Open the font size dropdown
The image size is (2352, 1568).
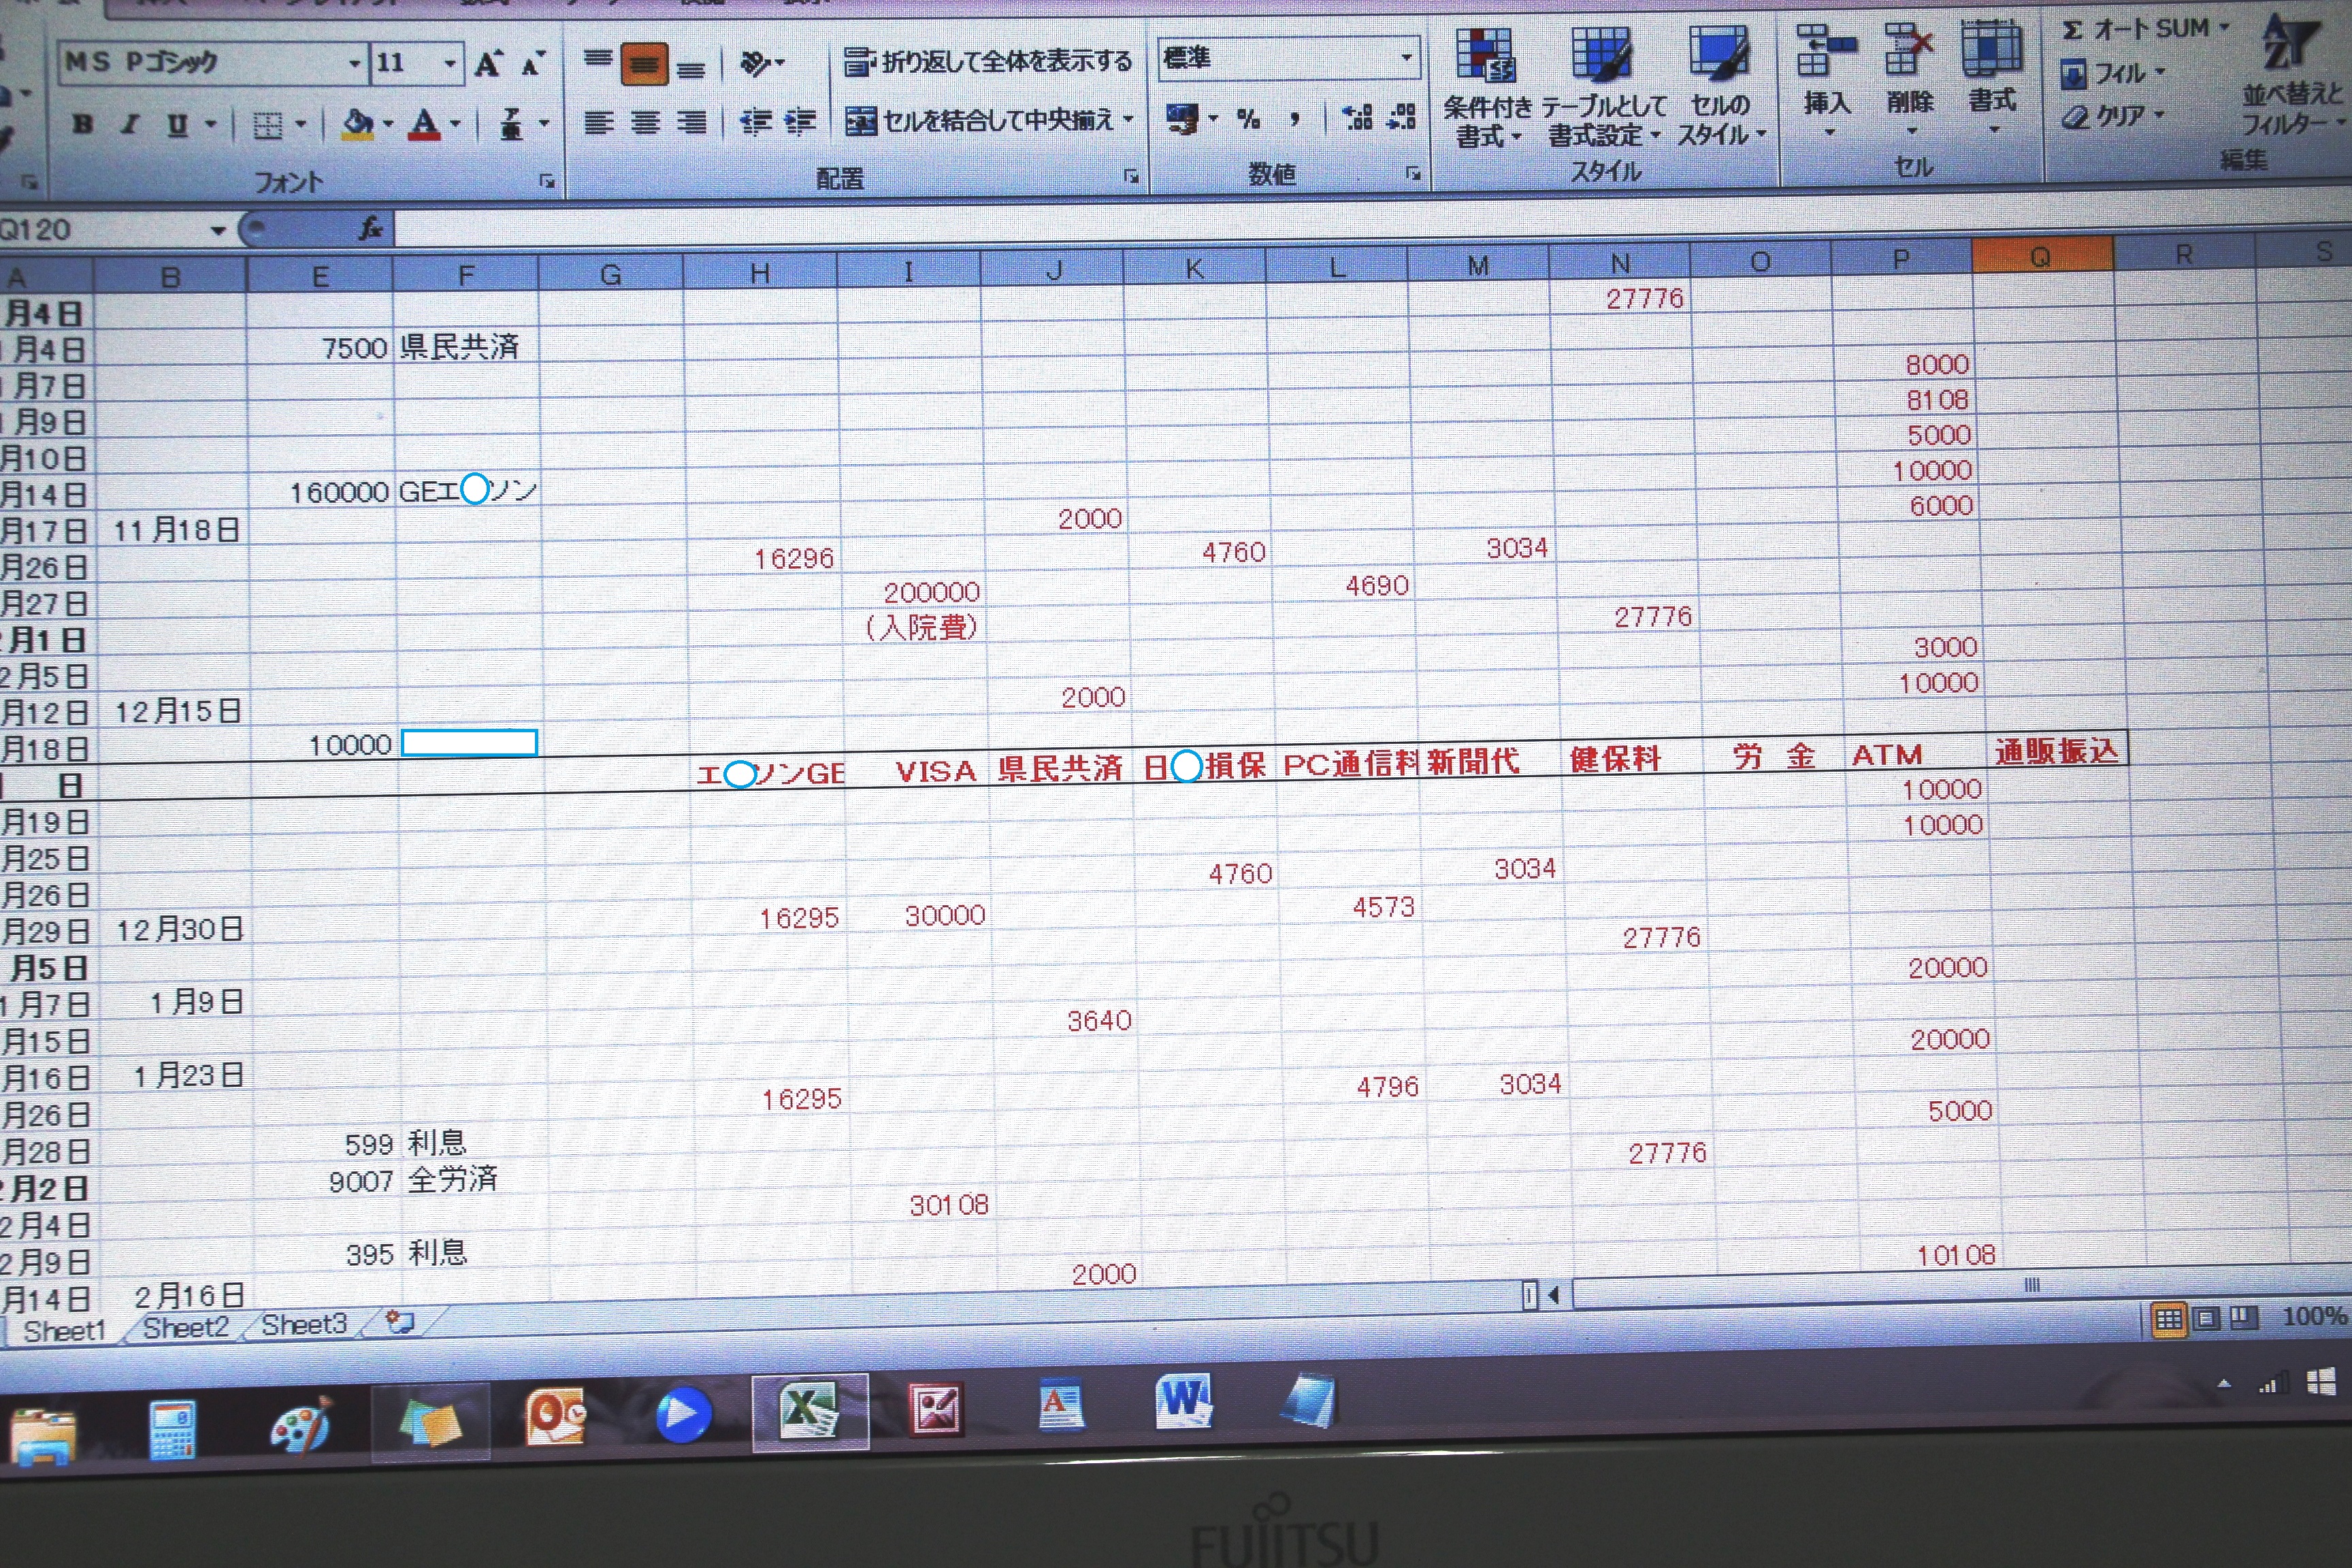click(x=450, y=64)
